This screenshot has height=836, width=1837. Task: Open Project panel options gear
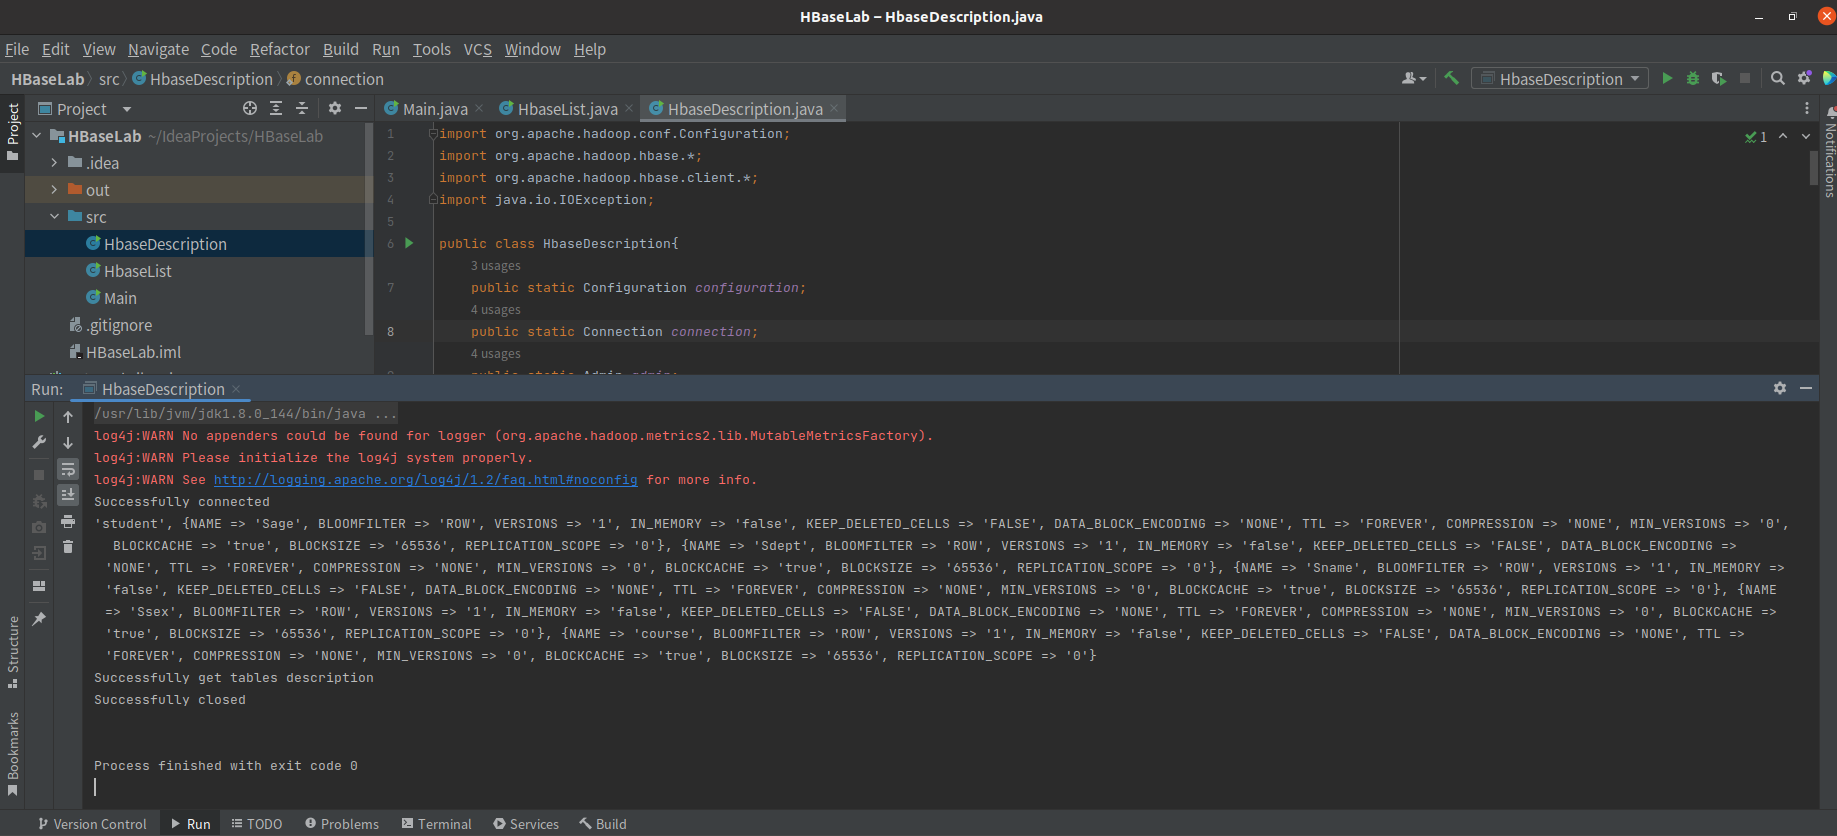(335, 108)
